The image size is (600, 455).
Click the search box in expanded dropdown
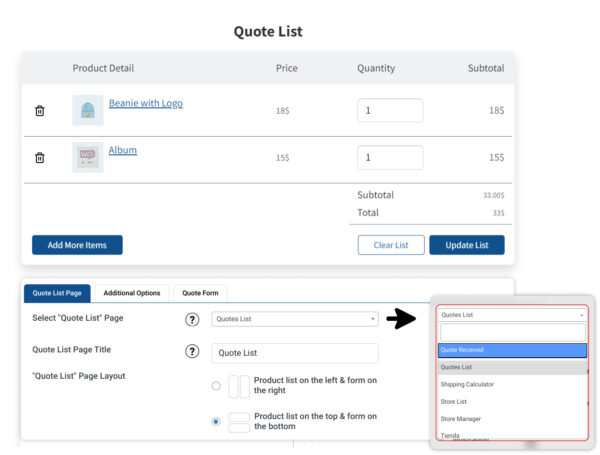coord(512,332)
